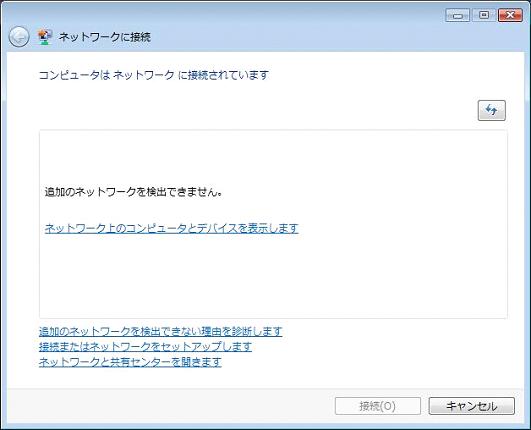Open ネットワーク上のコンピュータとデバイスを表示します link
This screenshot has height=430, width=531.
[171, 228]
